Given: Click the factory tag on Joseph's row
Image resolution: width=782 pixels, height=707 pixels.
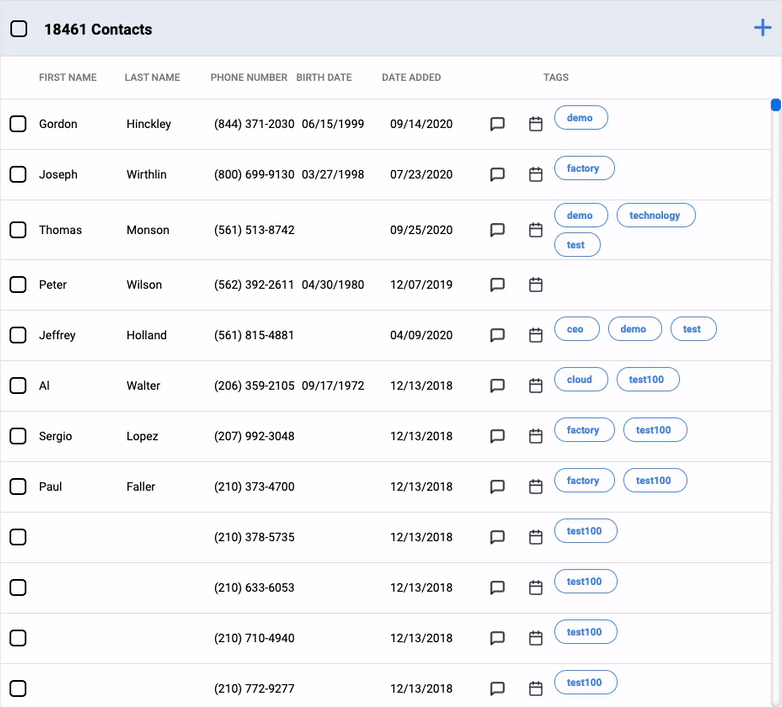Looking at the screenshot, I should coord(585,168).
